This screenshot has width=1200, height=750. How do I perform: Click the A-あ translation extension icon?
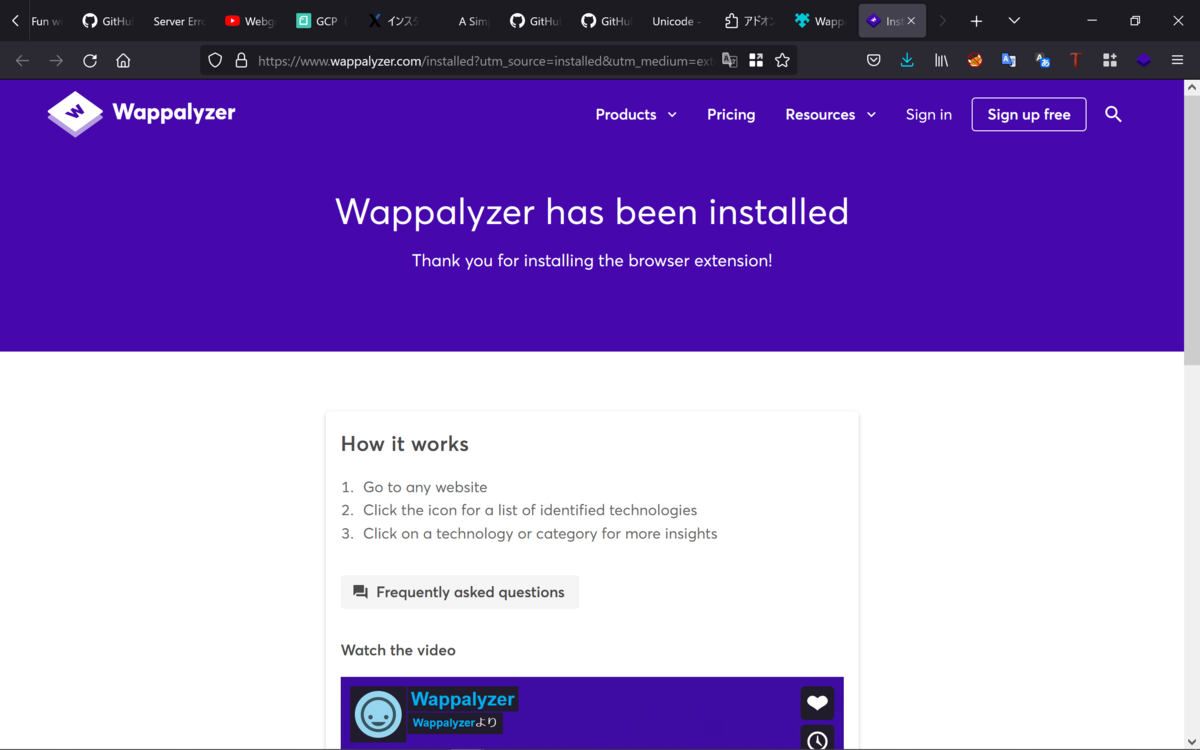(x=1042, y=61)
